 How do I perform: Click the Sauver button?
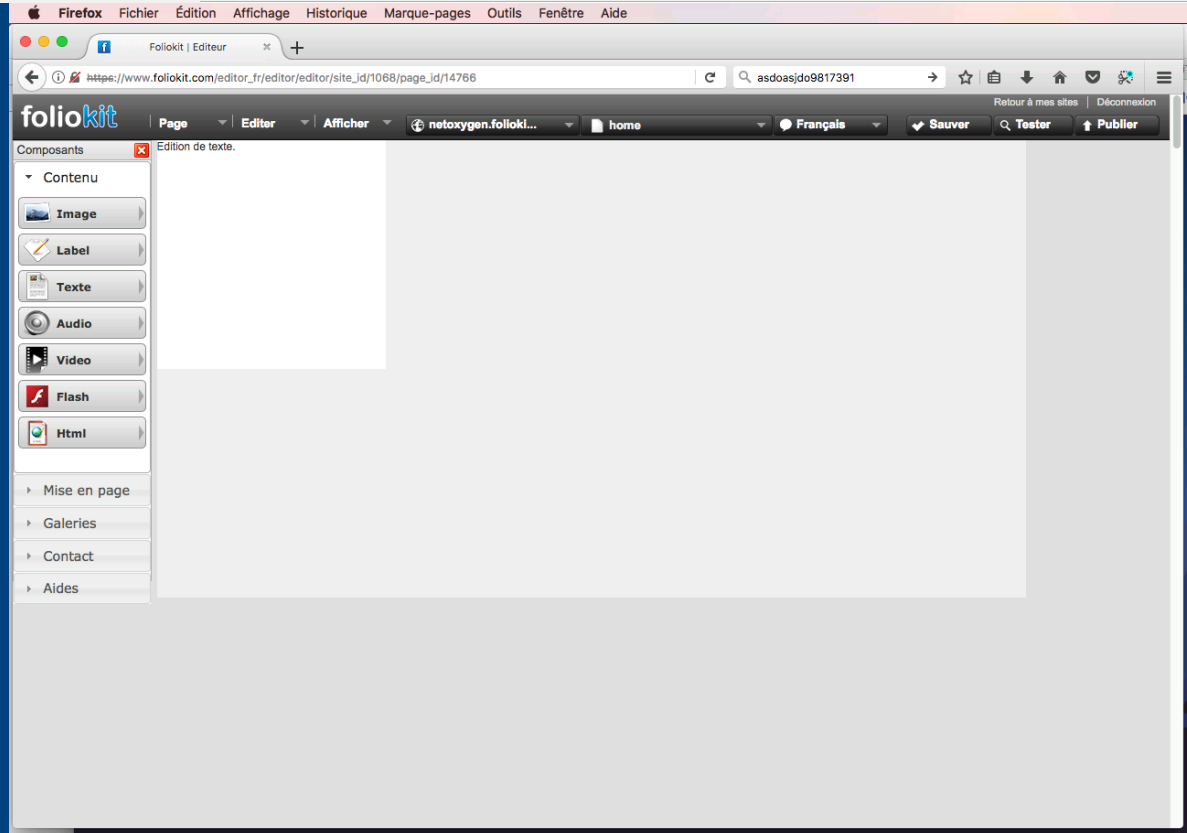tap(940, 125)
